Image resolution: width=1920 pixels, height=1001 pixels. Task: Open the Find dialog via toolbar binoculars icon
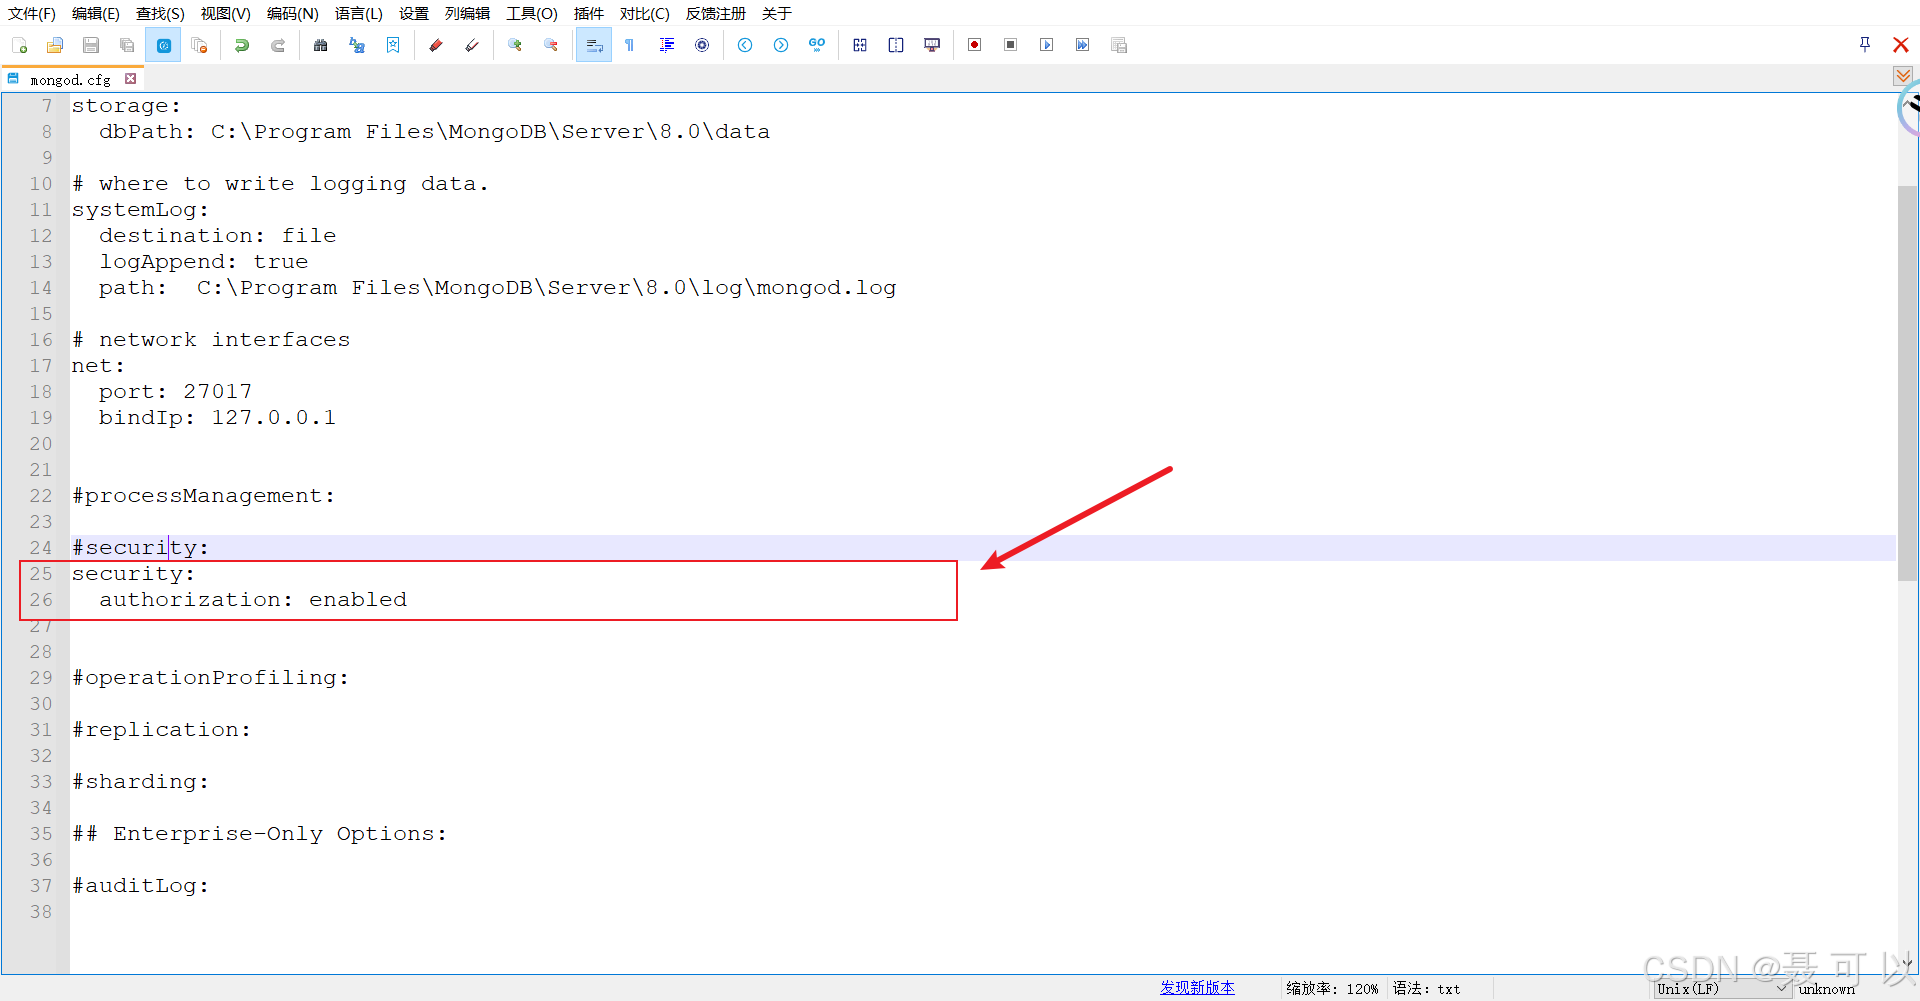321,45
